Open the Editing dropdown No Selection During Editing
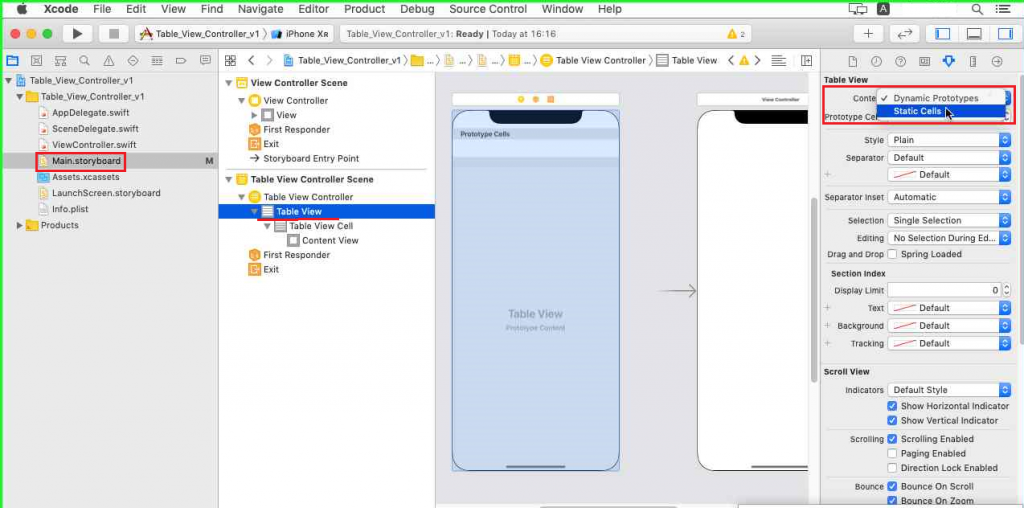Viewport: 1024px width, 508px height. pyautogui.click(x=949, y=238)
